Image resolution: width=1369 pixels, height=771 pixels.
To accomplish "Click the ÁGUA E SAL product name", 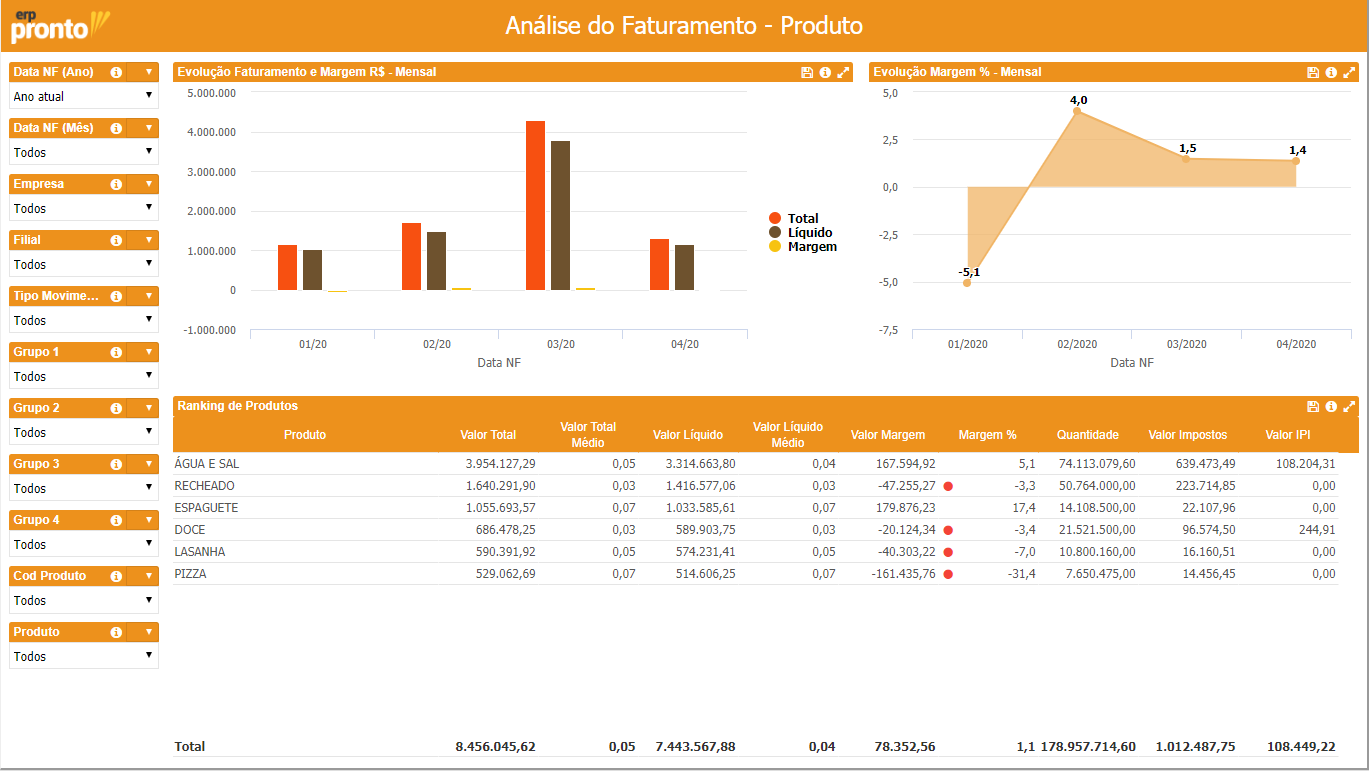I will pyautogui.click(x=207, y=464).
